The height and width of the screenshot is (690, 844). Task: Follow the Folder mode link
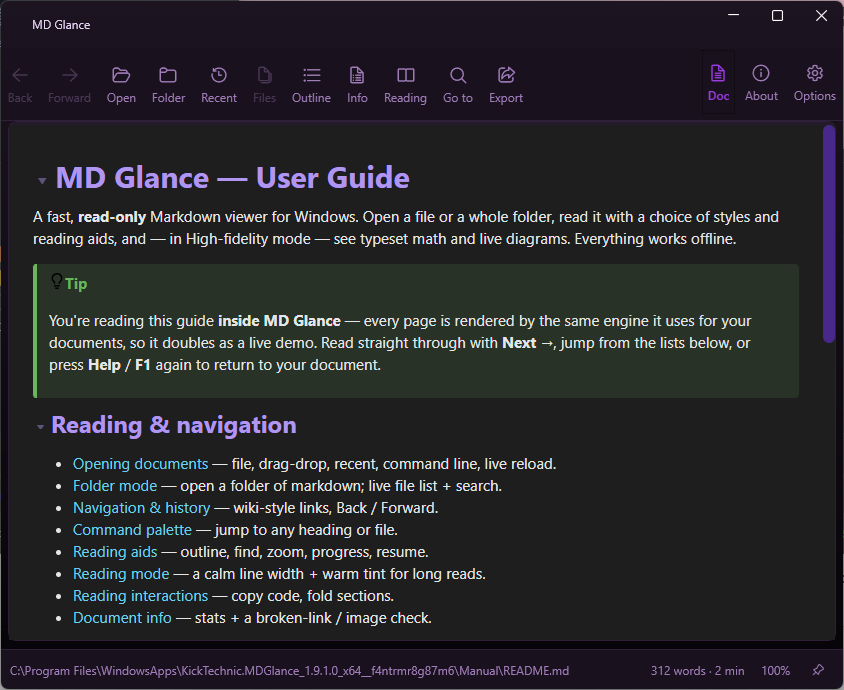click(115, 486)
